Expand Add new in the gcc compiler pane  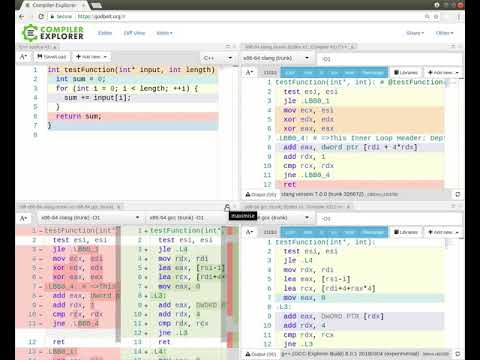pos(443,232)
